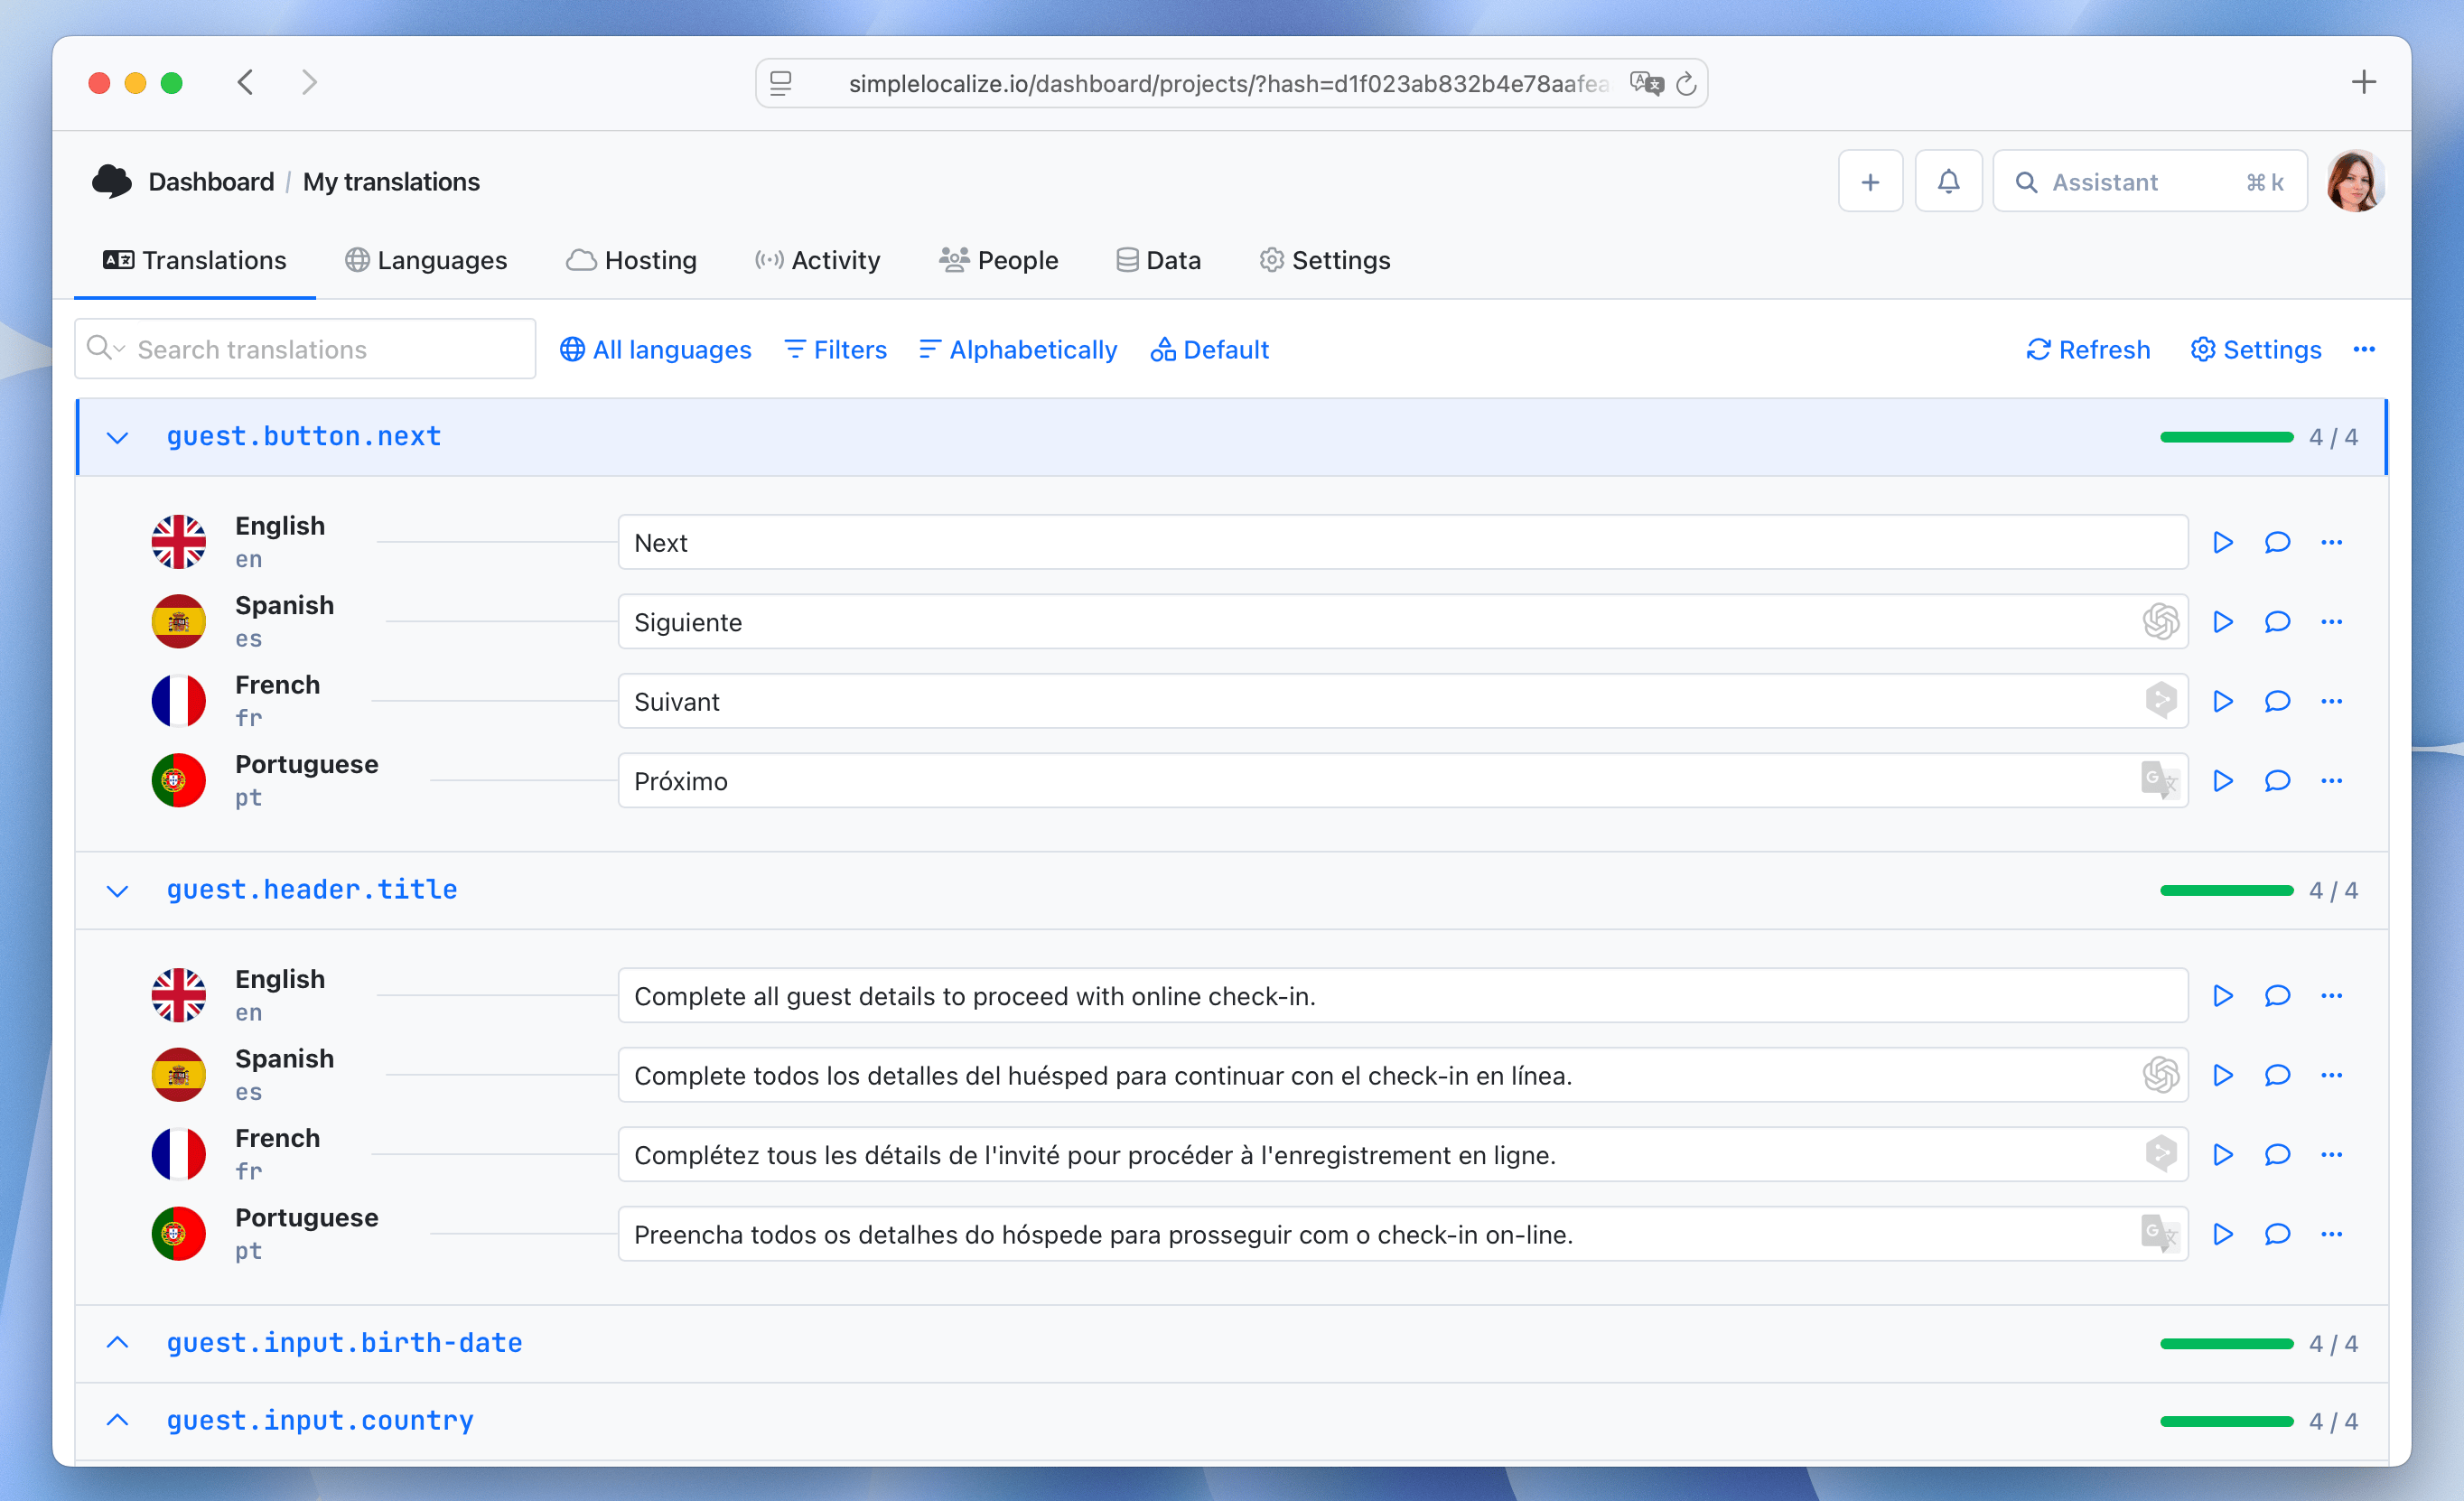Open a new browser tab with plus
Screen dimensions: 2464x1501
pyautogui.click(x=2363, y=82)
